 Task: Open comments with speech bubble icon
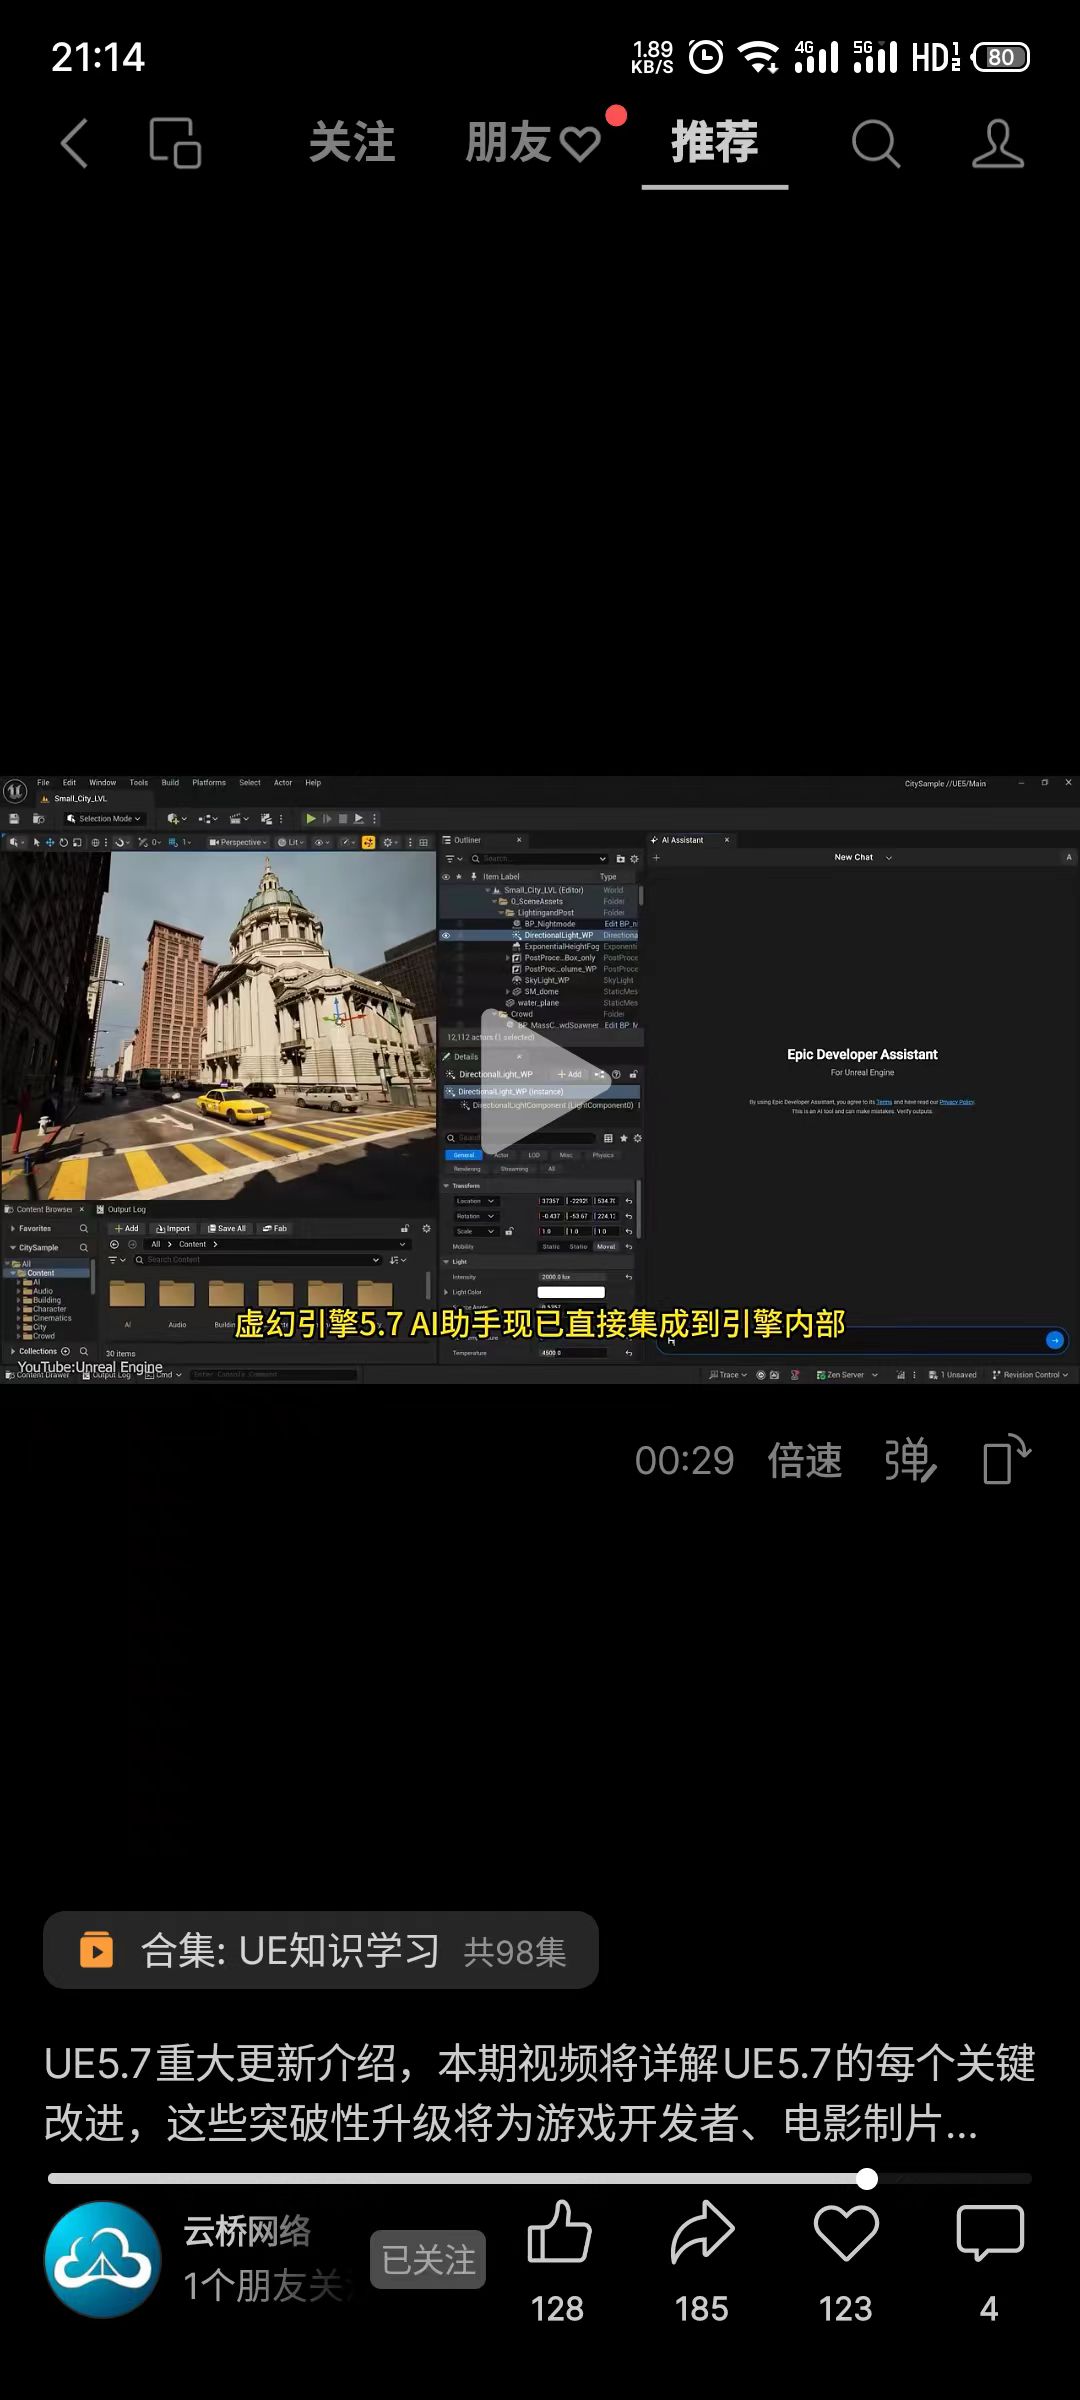coord(990,2233)
